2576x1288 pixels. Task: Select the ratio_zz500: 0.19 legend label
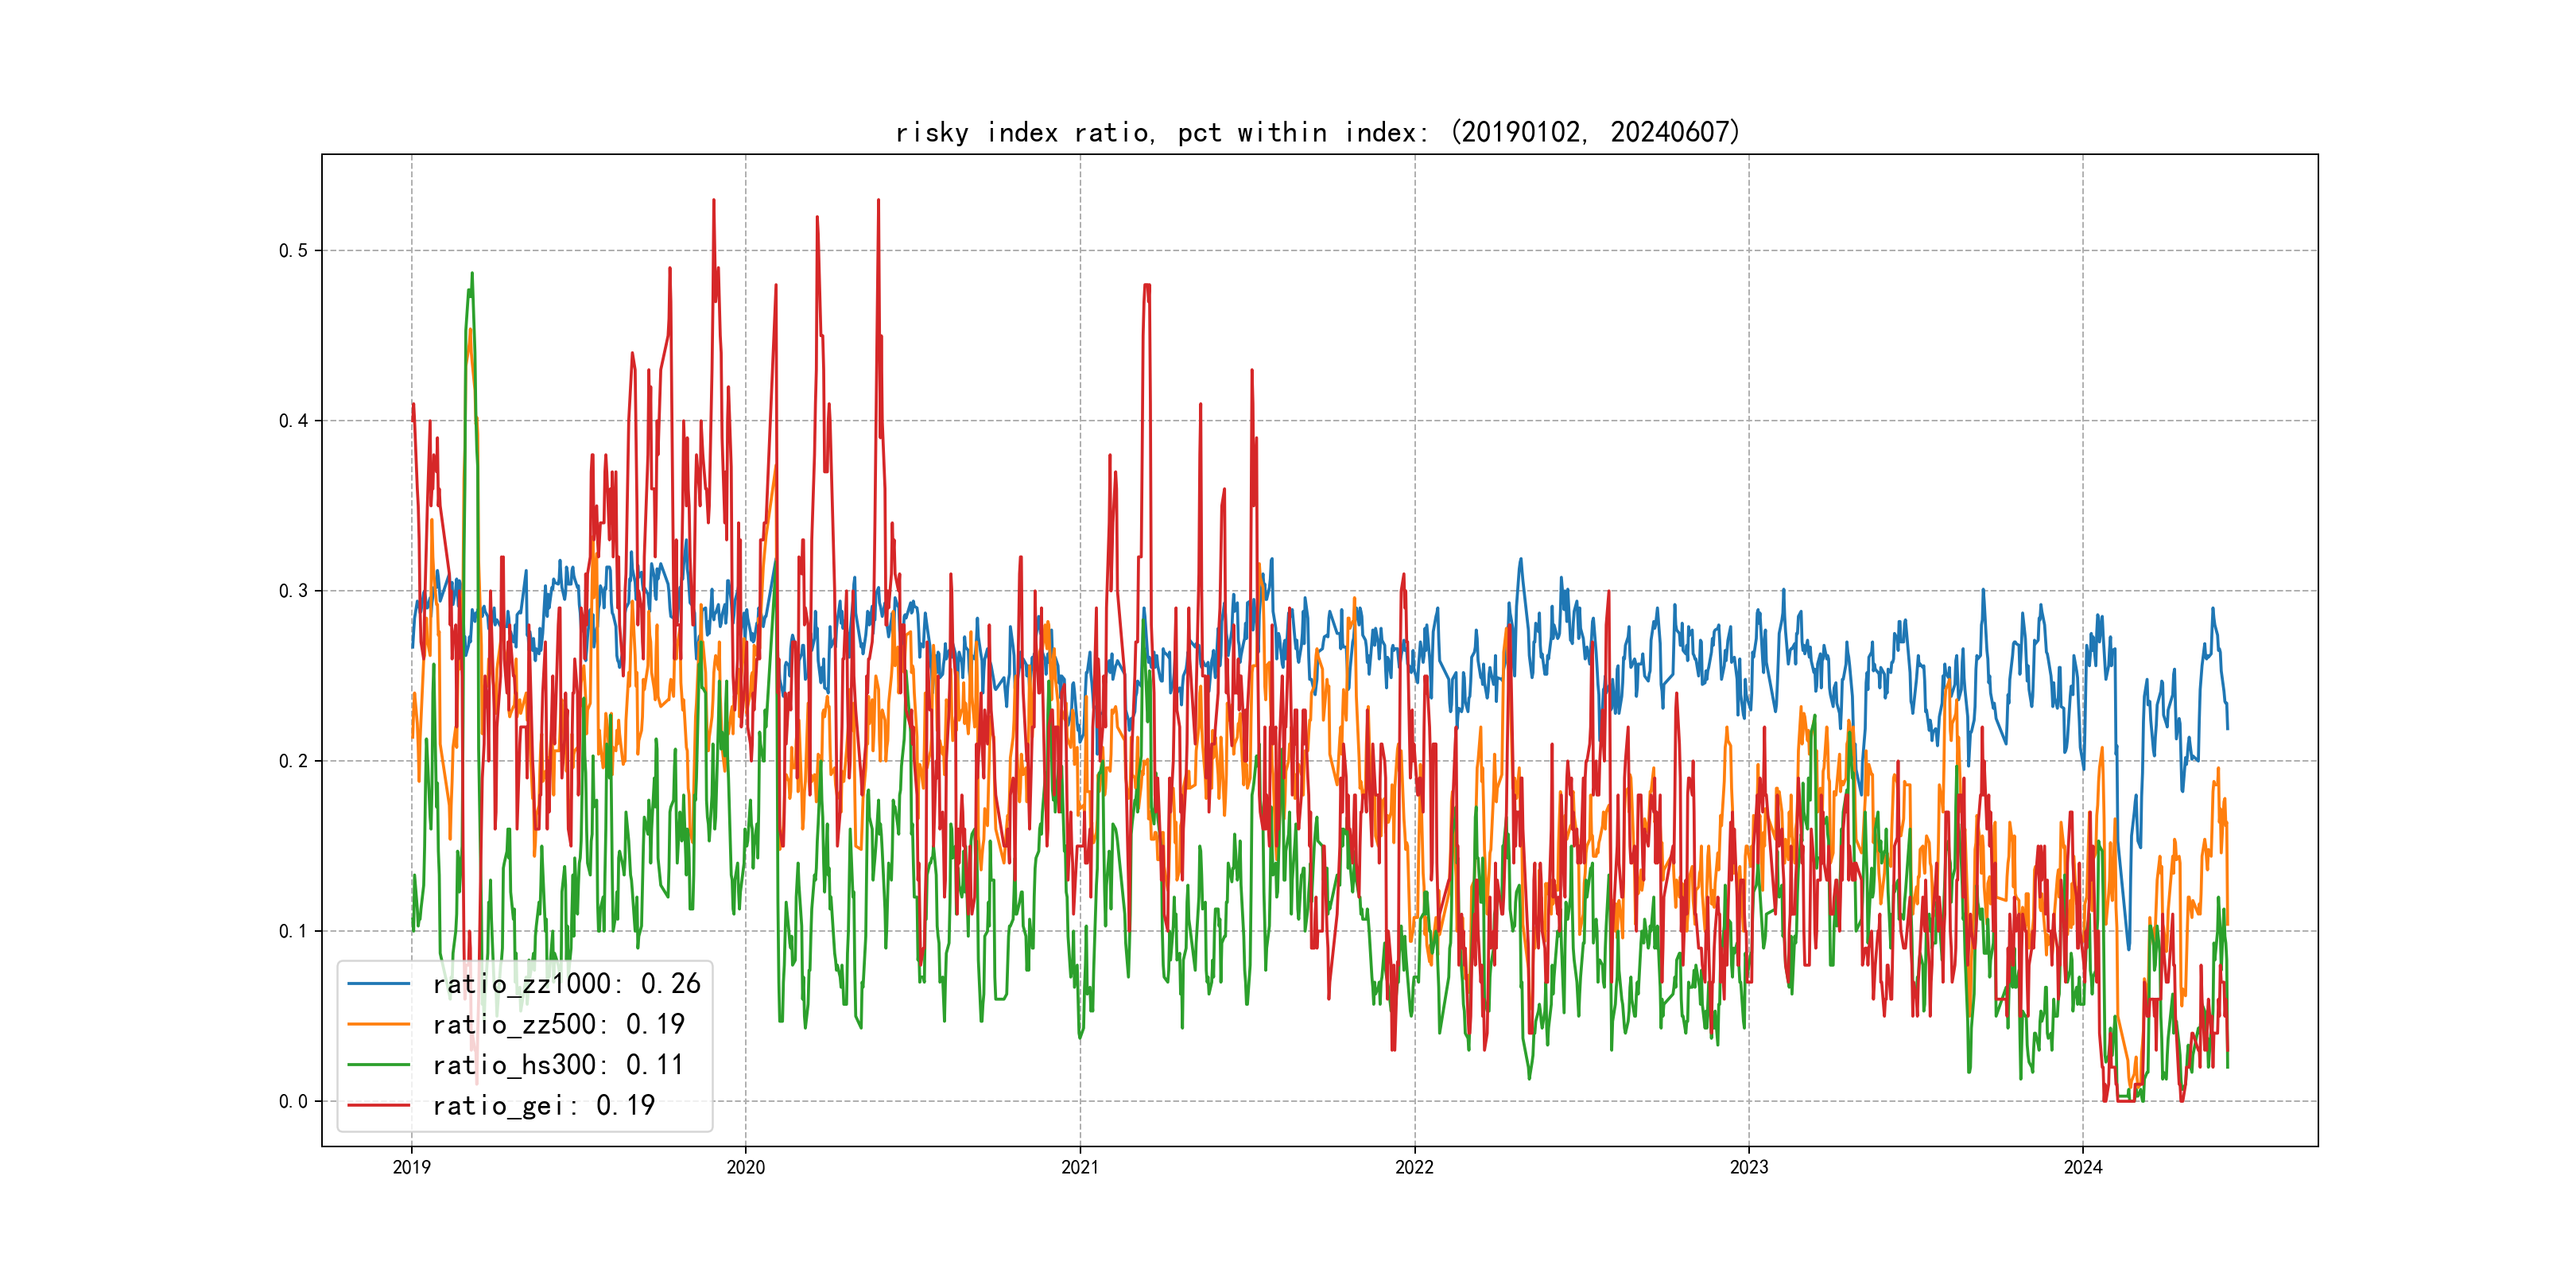click(x=558, y=1024)
